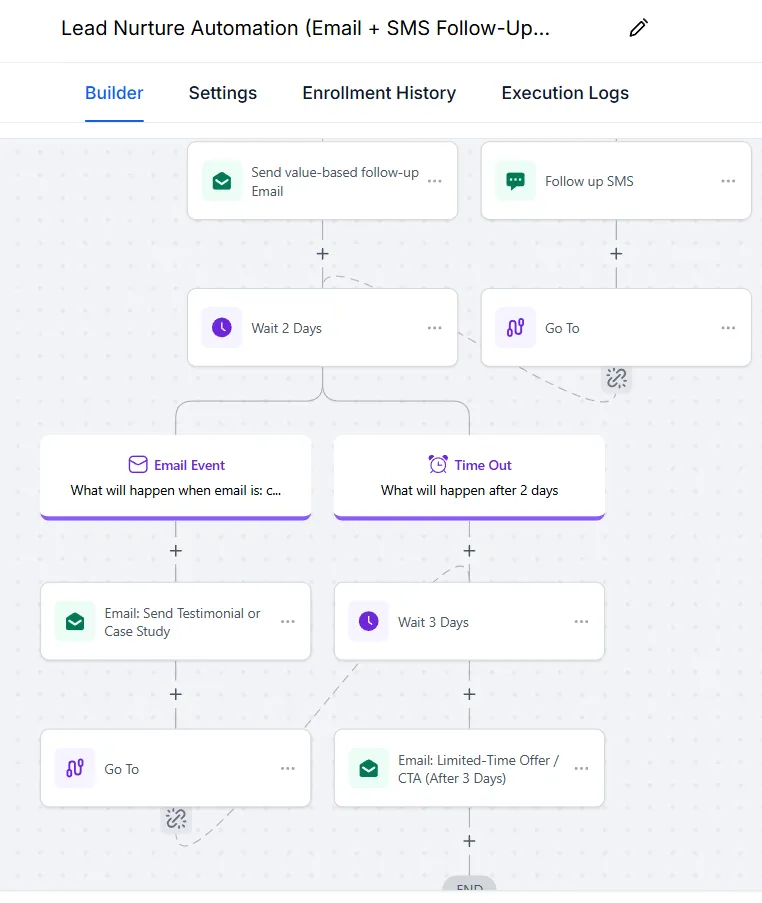Click the clock icon on the Wait 3 Days step
762x903 pixels.
[368, 622]
